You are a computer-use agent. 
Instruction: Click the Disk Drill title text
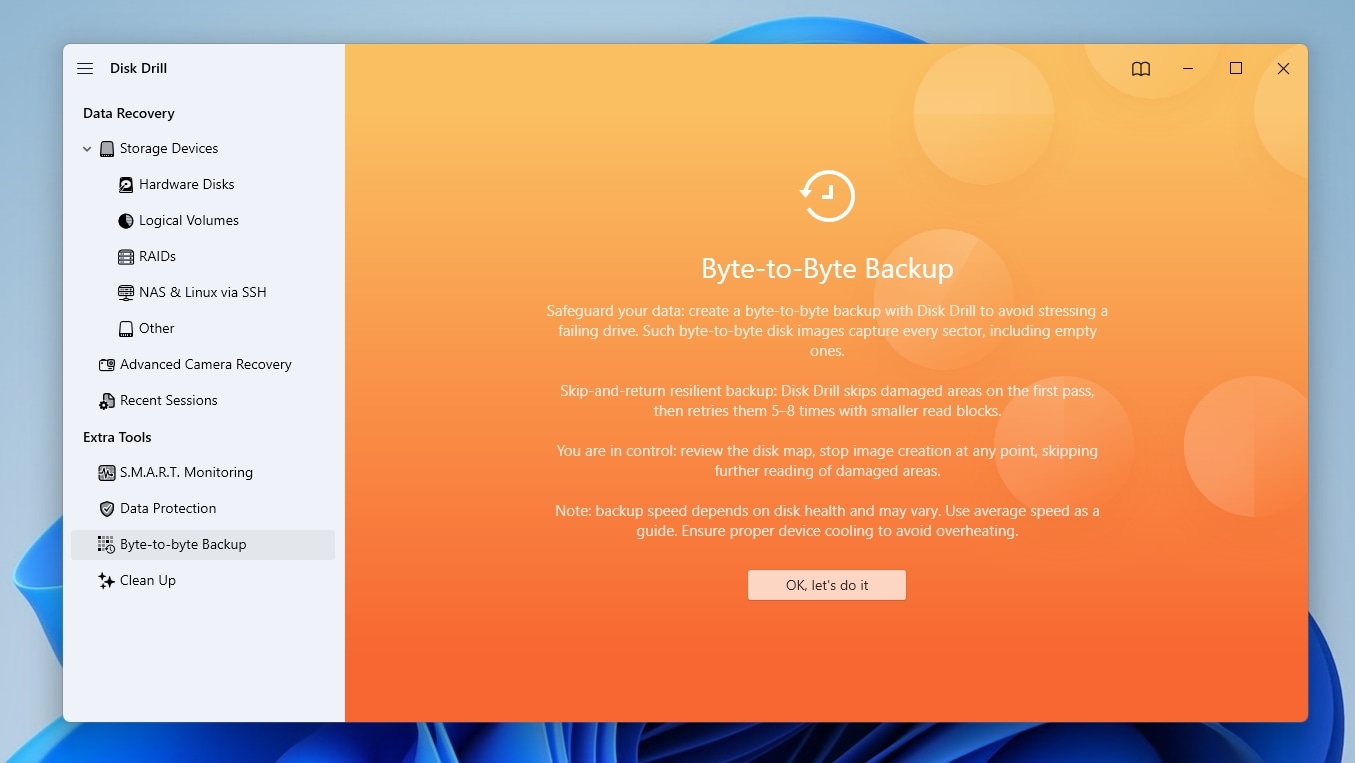(140, 68)
